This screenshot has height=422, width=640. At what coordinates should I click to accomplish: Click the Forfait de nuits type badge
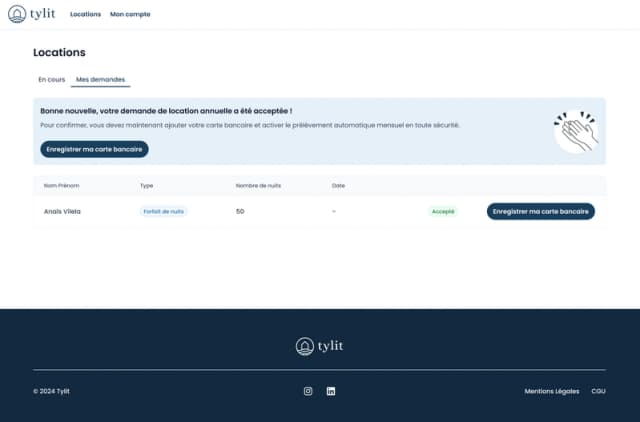point(163,212)
